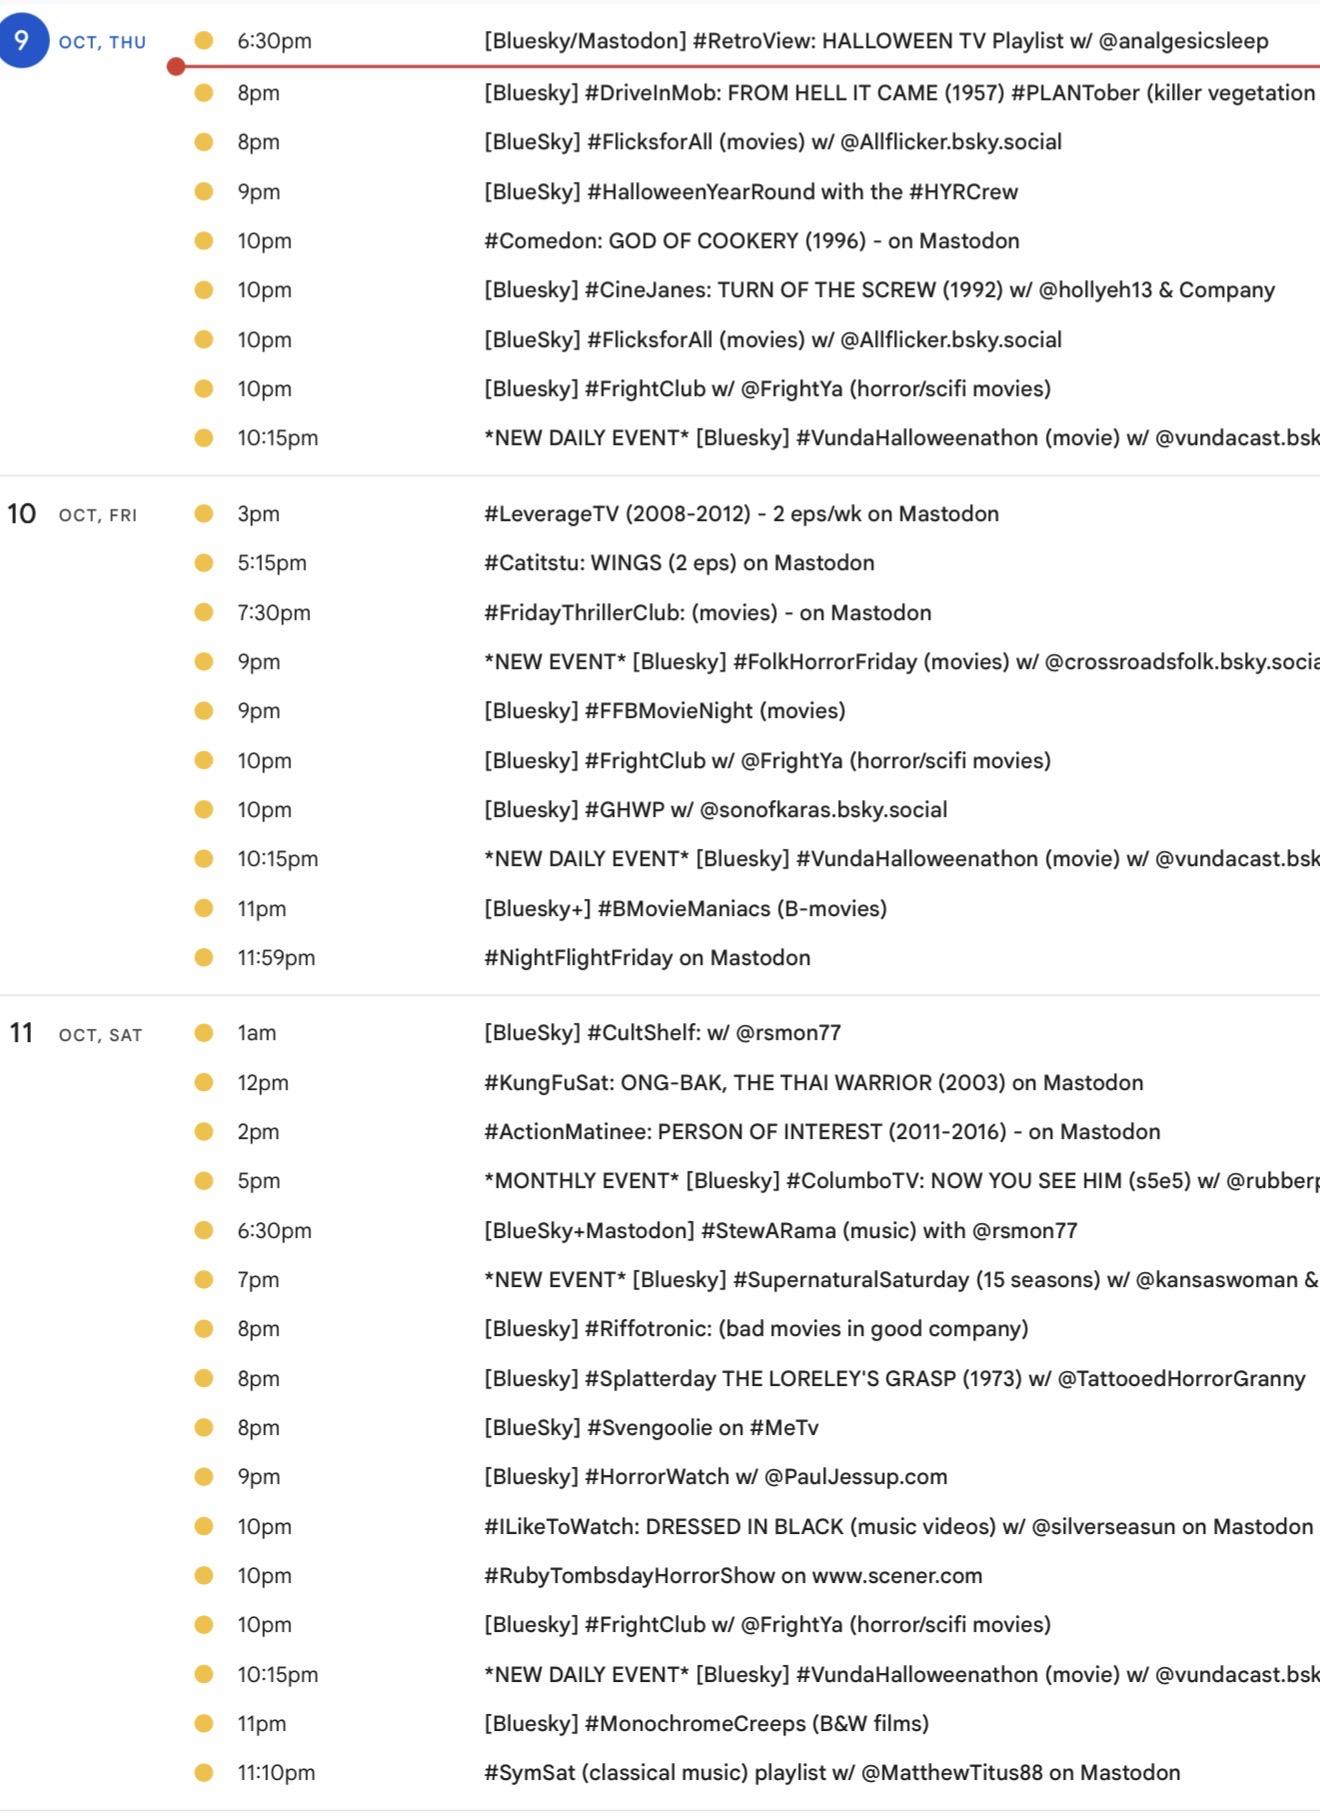Viewport: 1320px width, 1819px height.
Task: Open the #Riffotronic bad movies event
Action: click(x=755, y=1329)
